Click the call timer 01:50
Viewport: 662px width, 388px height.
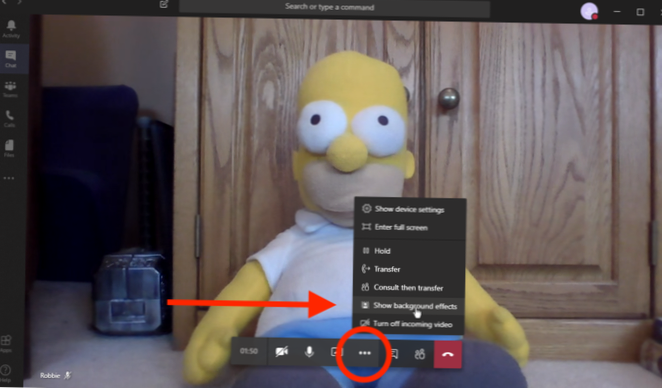coord(249,351)
